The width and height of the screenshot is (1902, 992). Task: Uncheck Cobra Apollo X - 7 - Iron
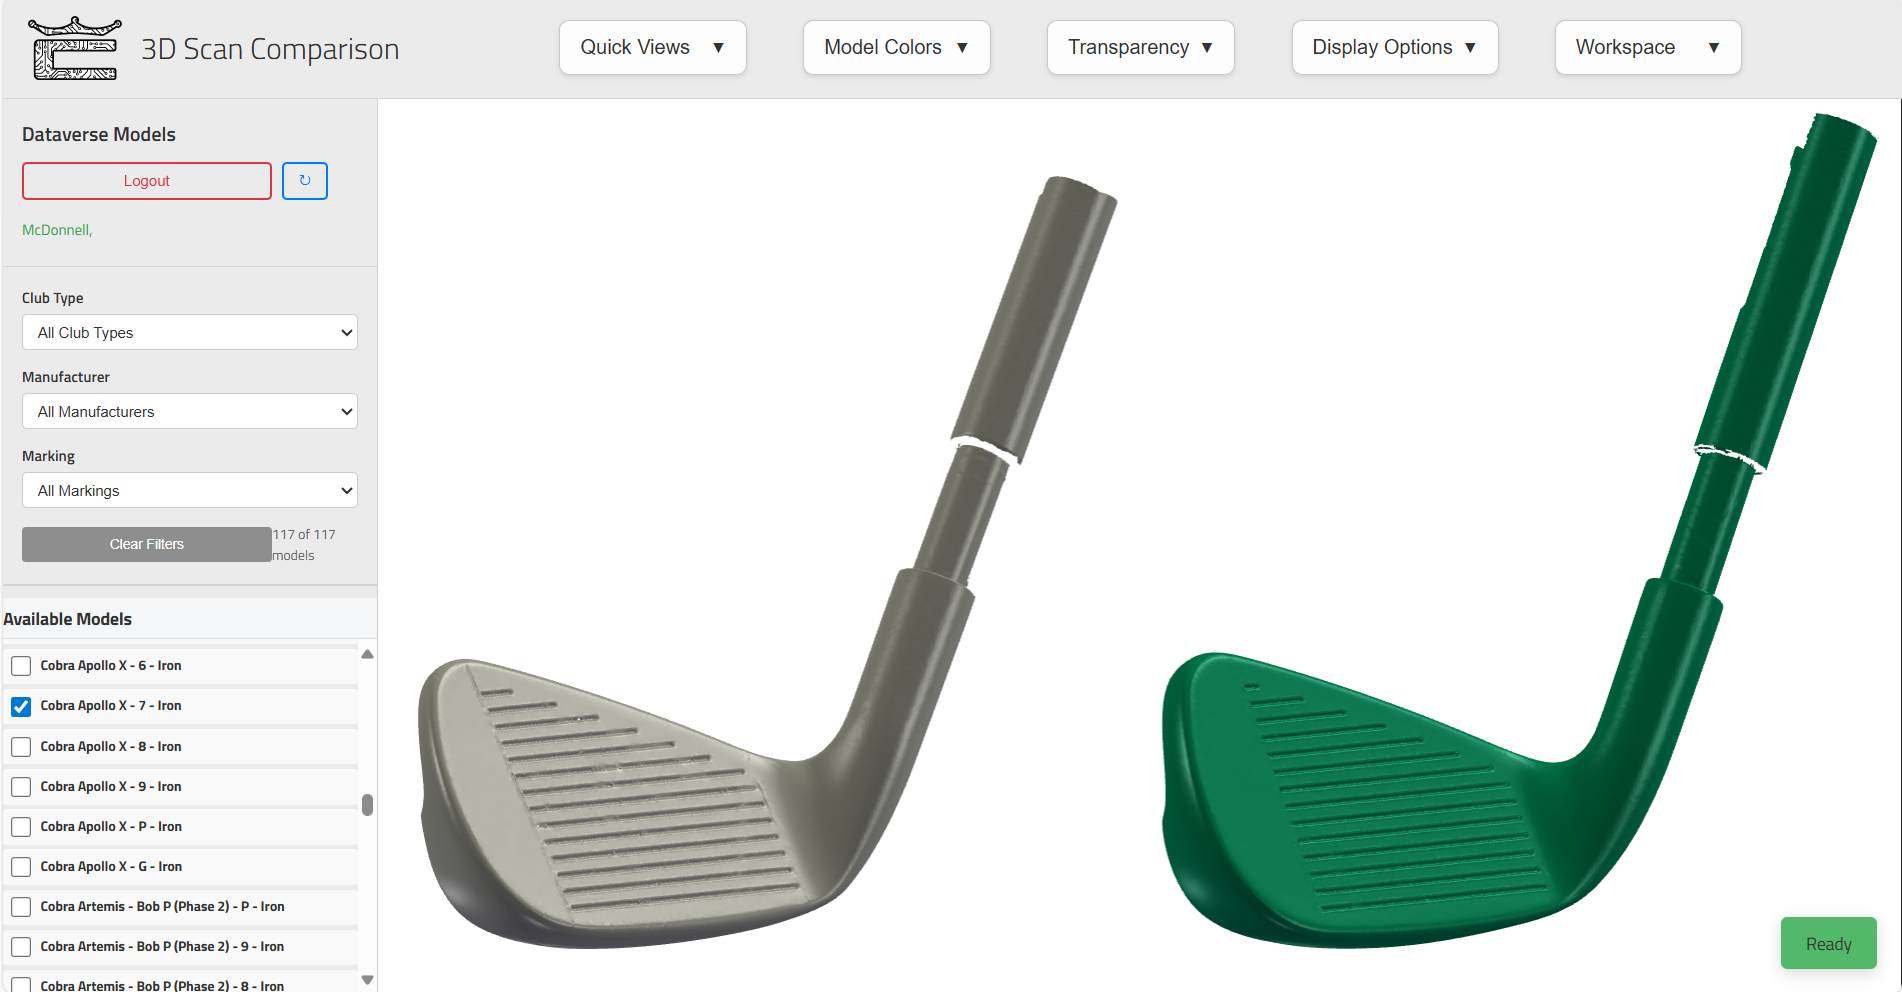pyautogui.click(x=21, y=706)
